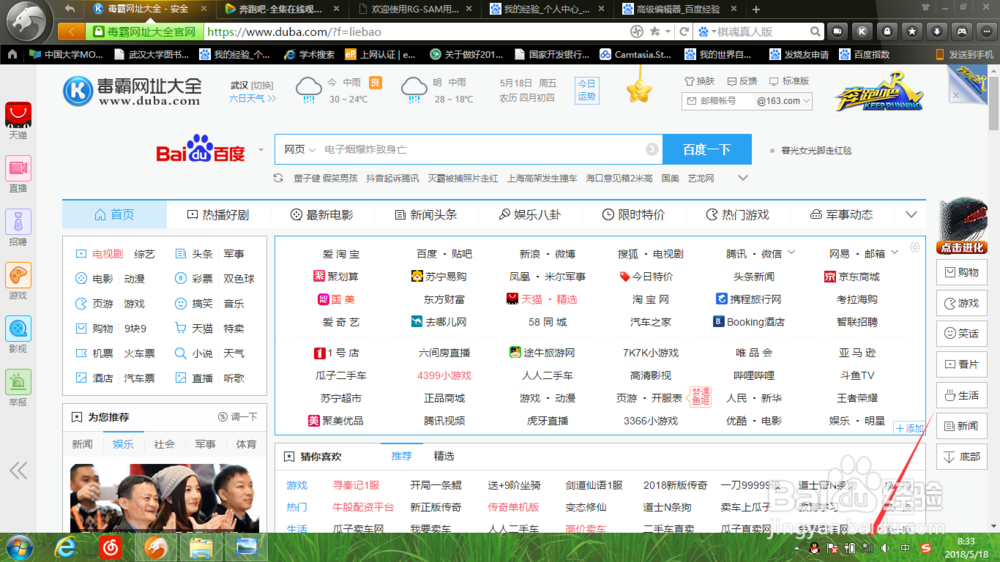Open file explorer from taskbar
This screenshot has width=1000, height=562.
point(201,547)
